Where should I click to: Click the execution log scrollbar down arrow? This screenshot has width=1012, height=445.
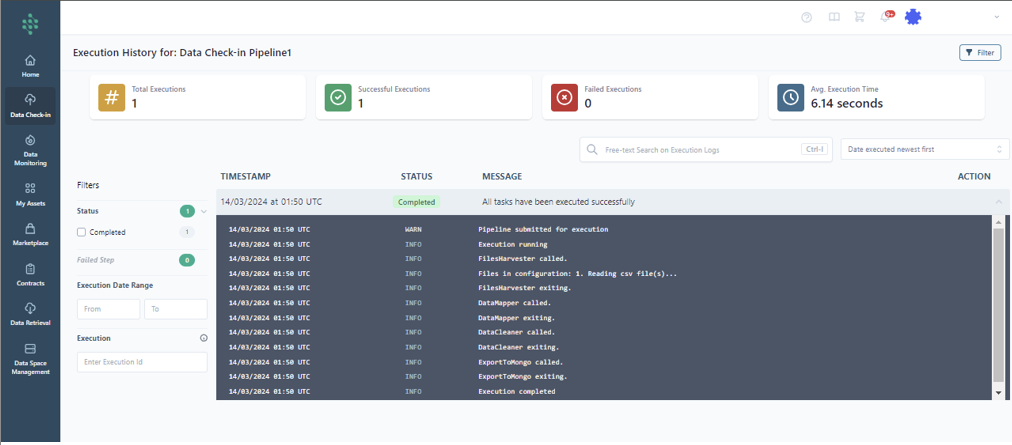tap(997, 393)
